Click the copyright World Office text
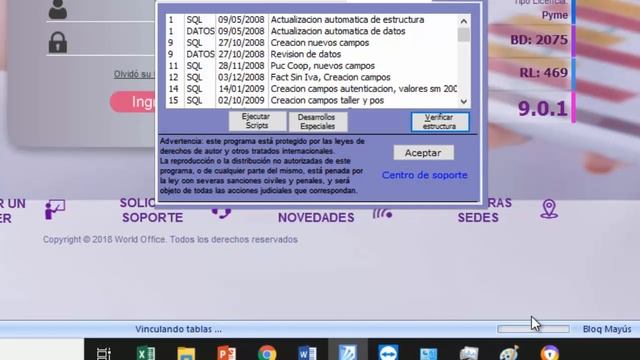Screen dimensions: 640x360 coord(170,240)
